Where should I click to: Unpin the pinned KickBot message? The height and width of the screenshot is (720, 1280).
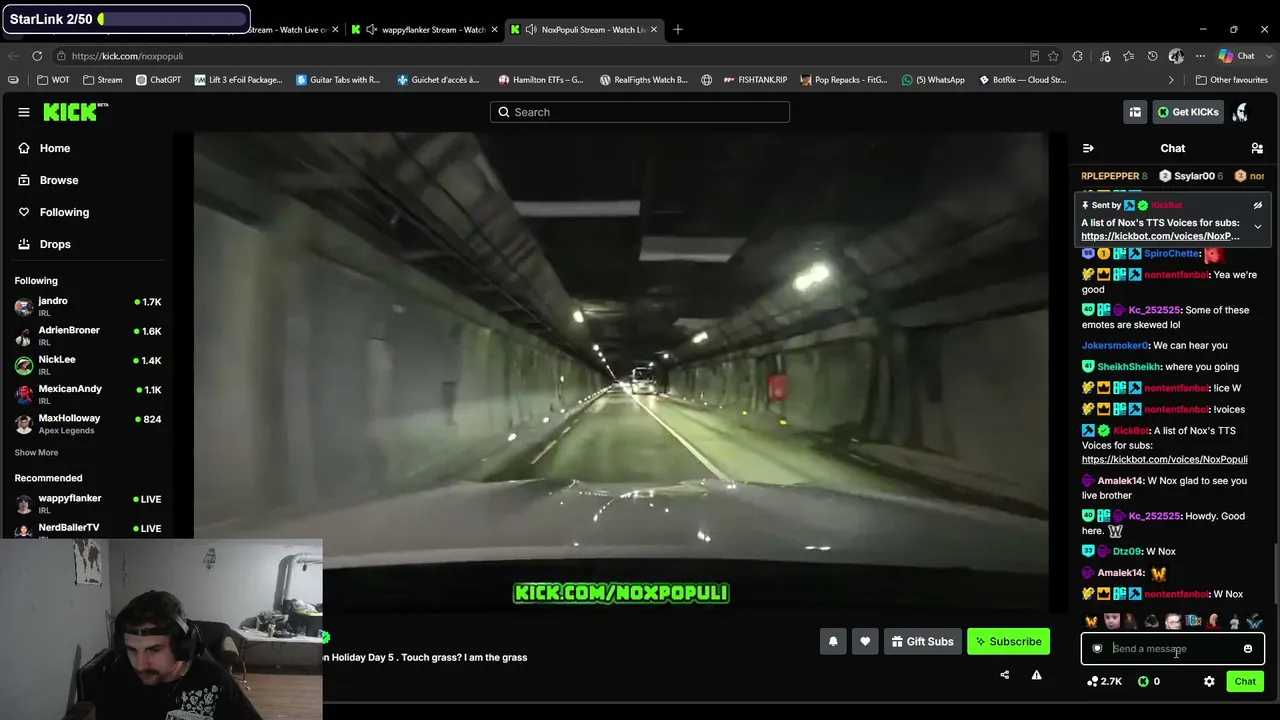(1258, 205)
